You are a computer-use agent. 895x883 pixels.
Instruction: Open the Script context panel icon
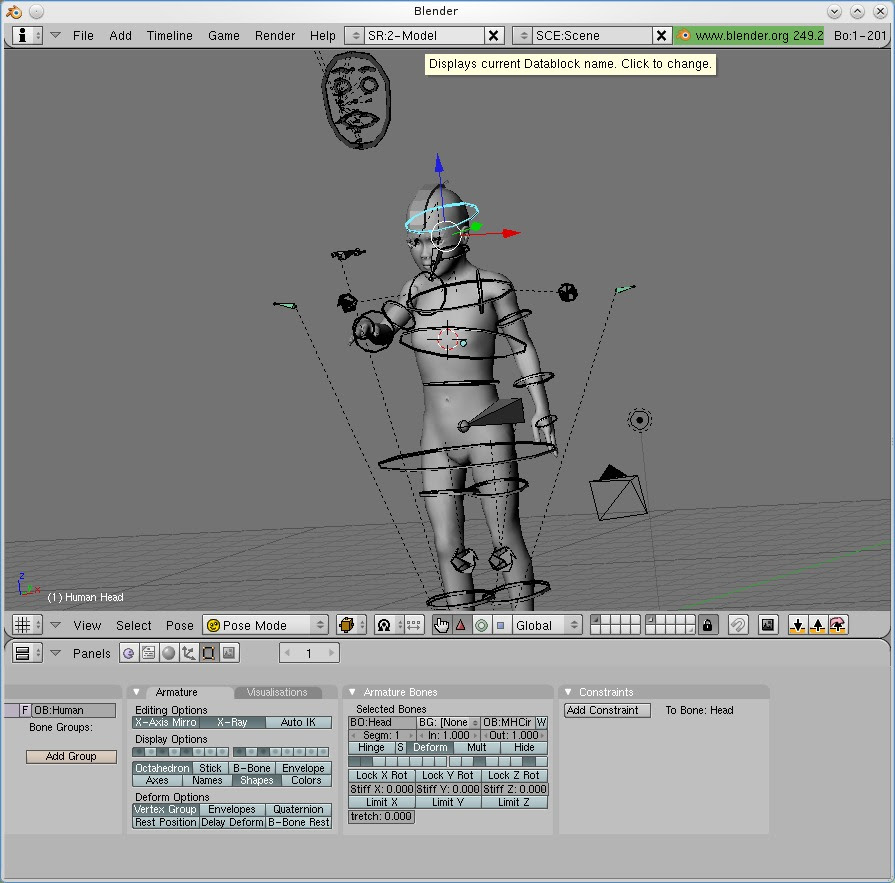coord(148,653)
